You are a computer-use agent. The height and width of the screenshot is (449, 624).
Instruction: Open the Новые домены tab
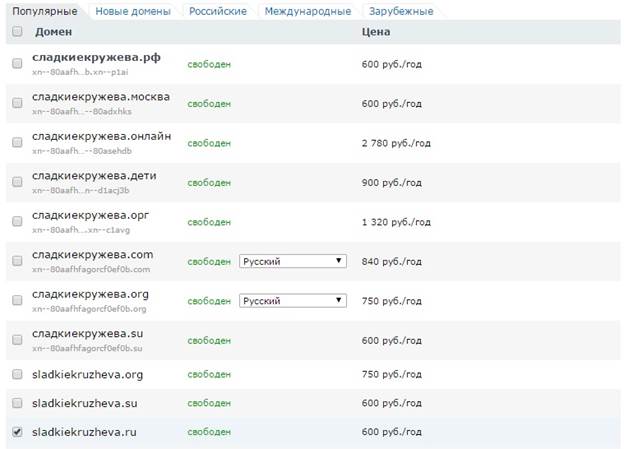coord(133,11)
